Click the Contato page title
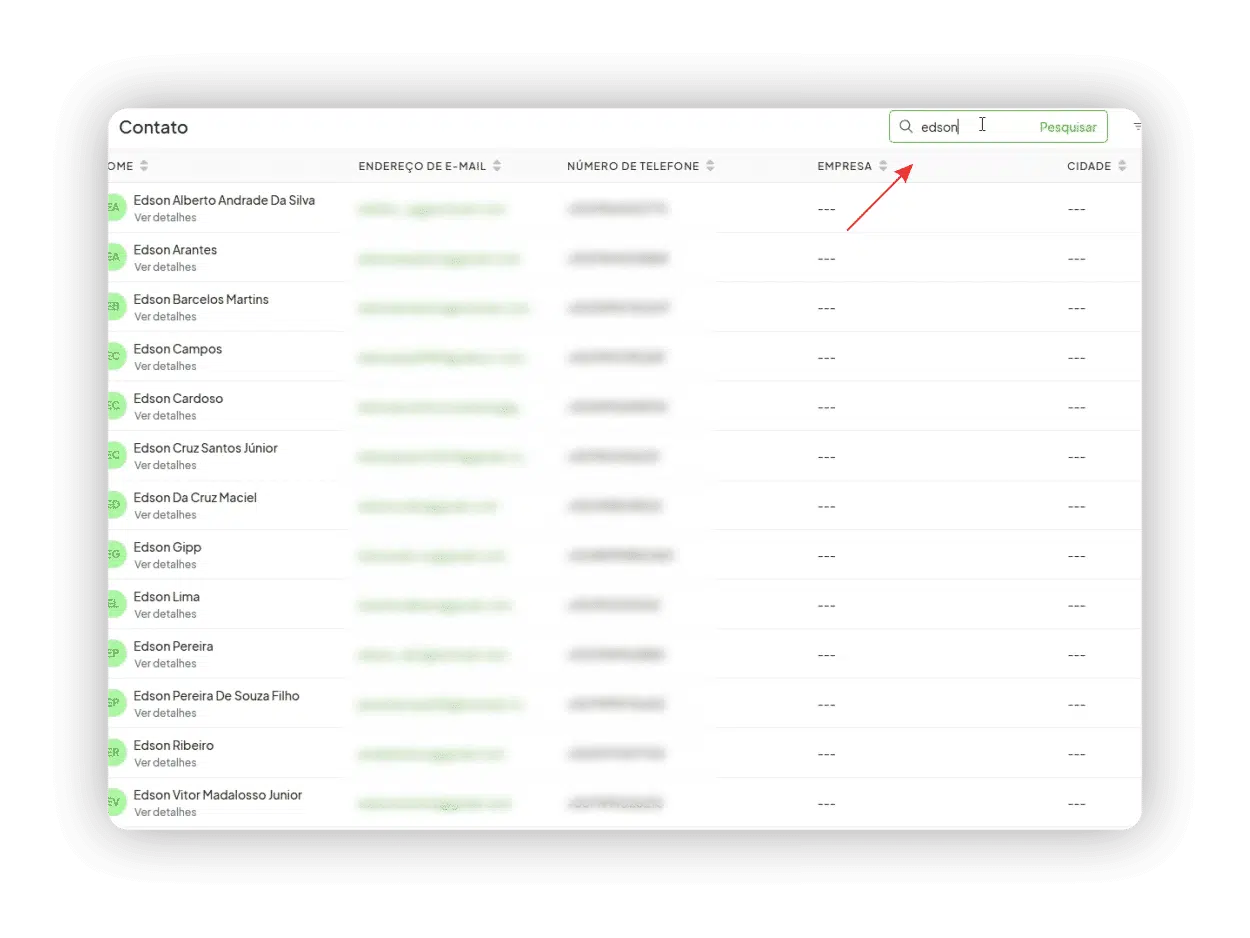This screenshot has width=1250, height=938. [153, 127]
